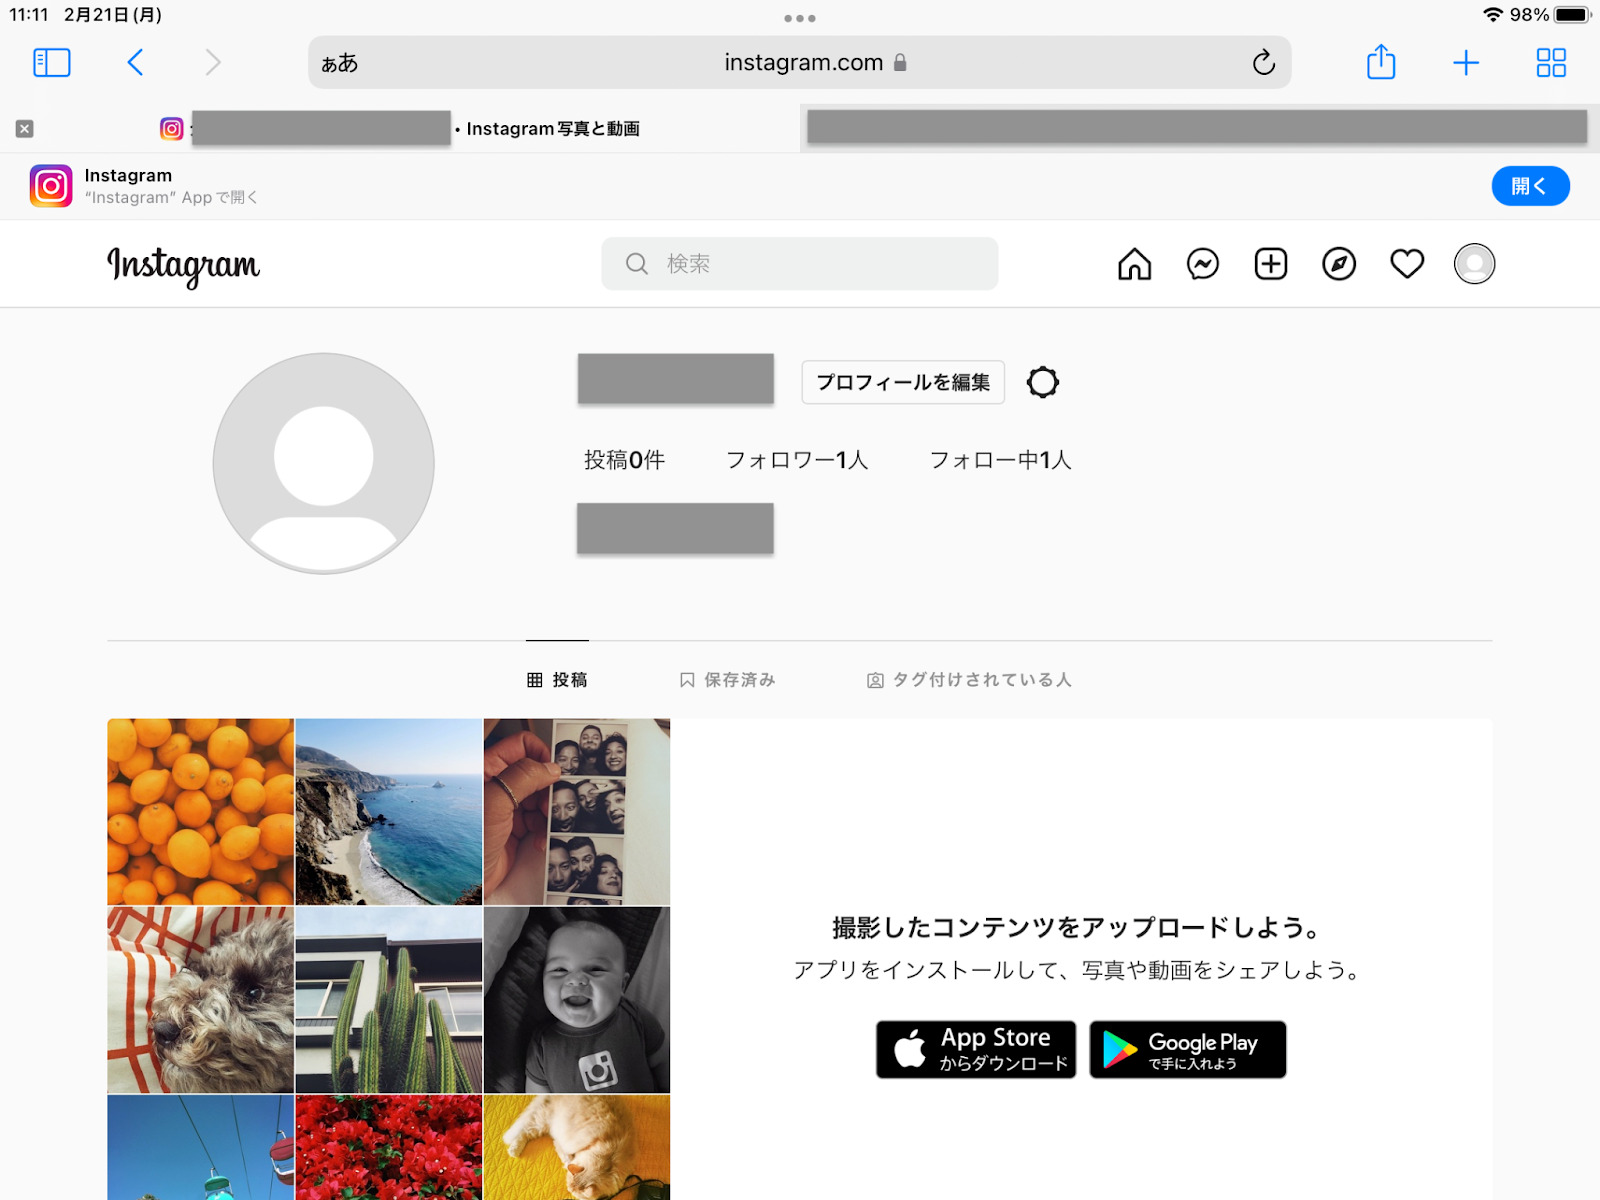Viewport: 1600px width, 1200px height.
Task: Reload the instagram.com page
Action: click(1263, 63)
